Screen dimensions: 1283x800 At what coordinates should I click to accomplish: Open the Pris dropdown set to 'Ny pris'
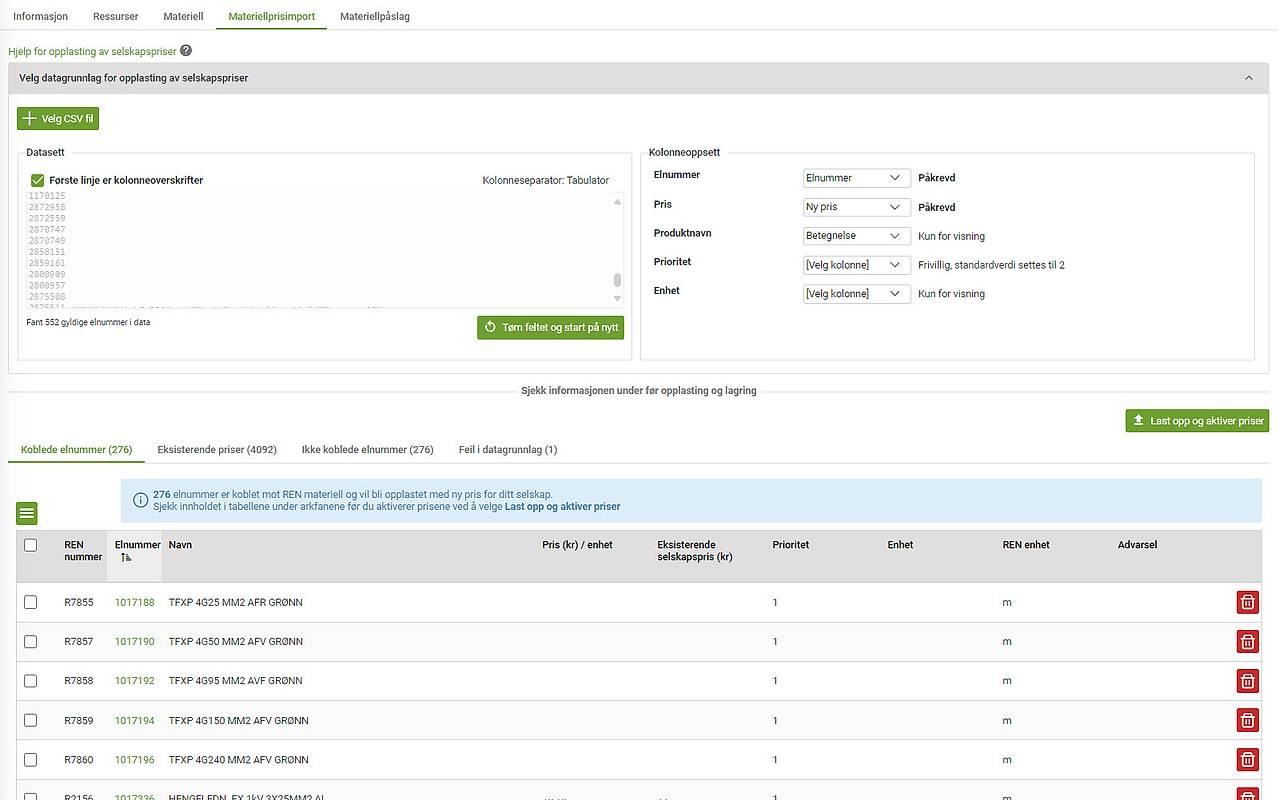point(857,207)
